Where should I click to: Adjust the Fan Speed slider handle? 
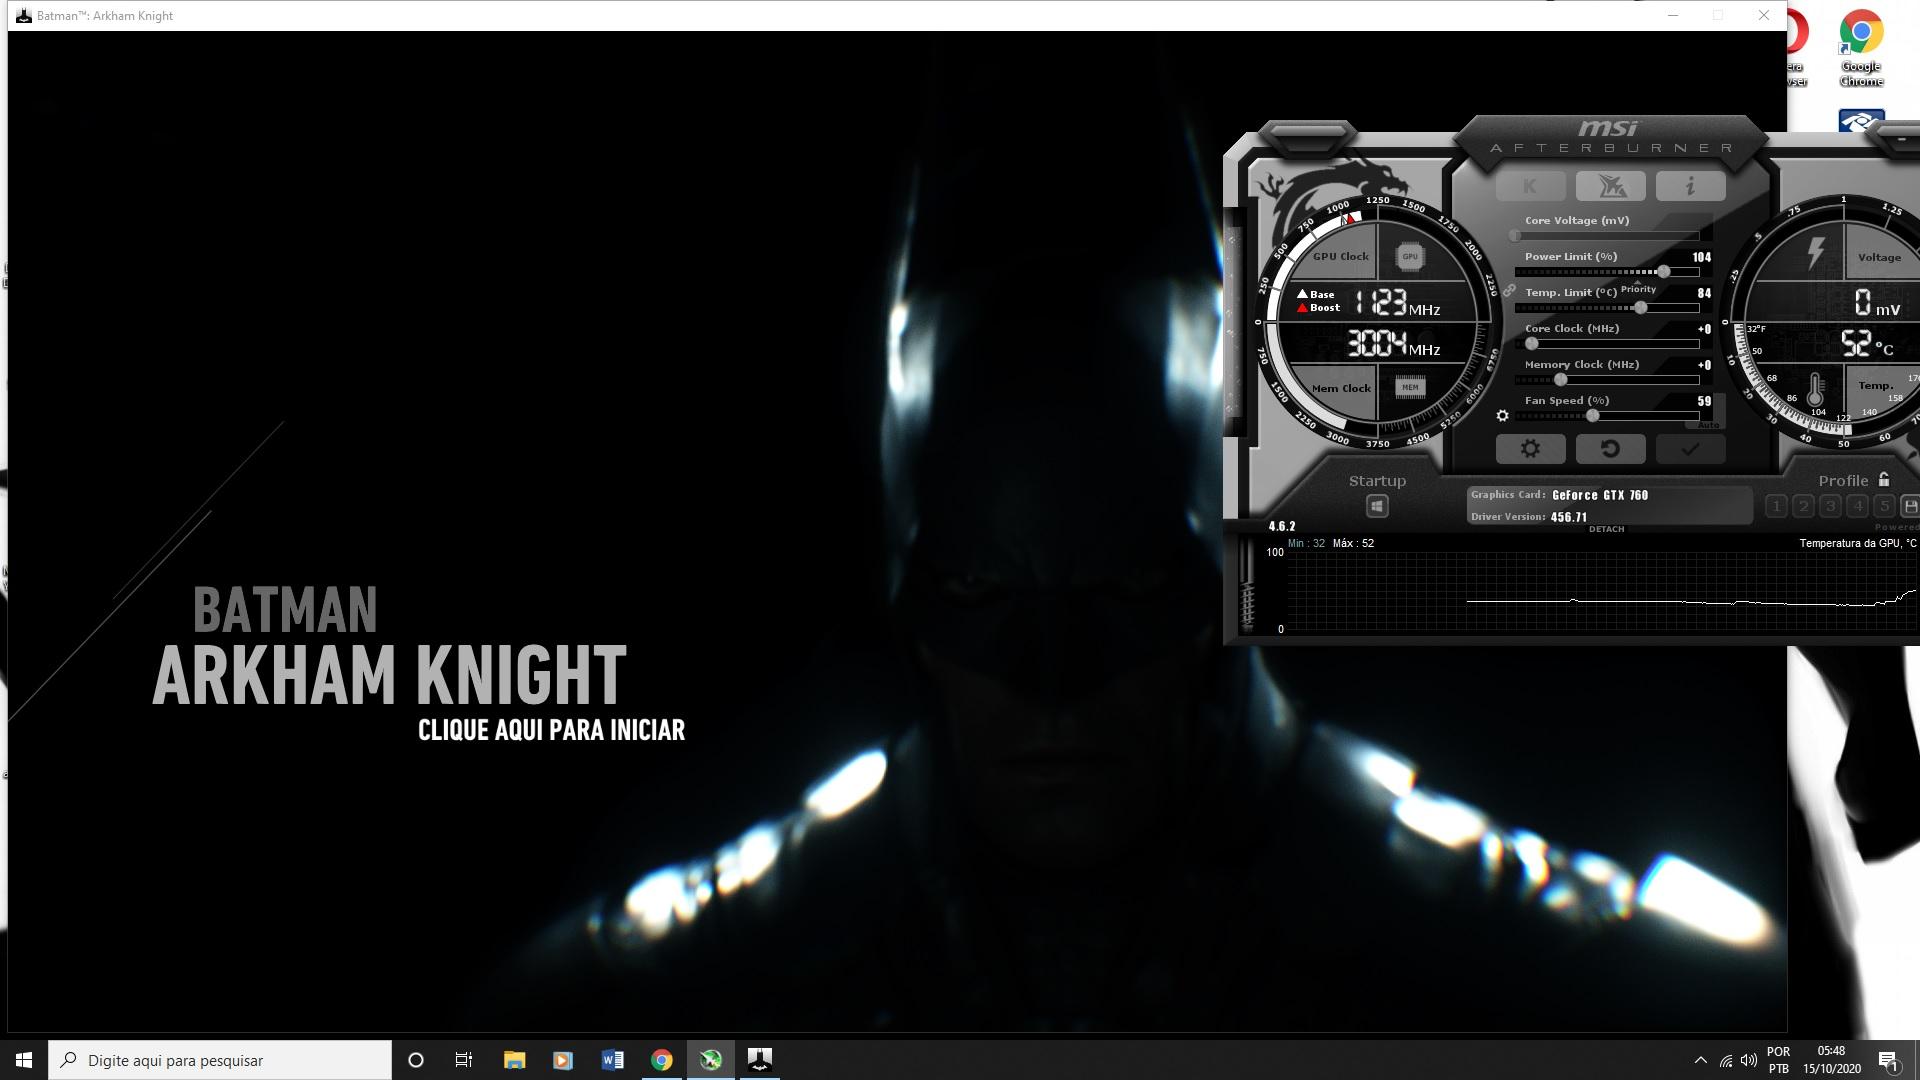coord(1592,416)
